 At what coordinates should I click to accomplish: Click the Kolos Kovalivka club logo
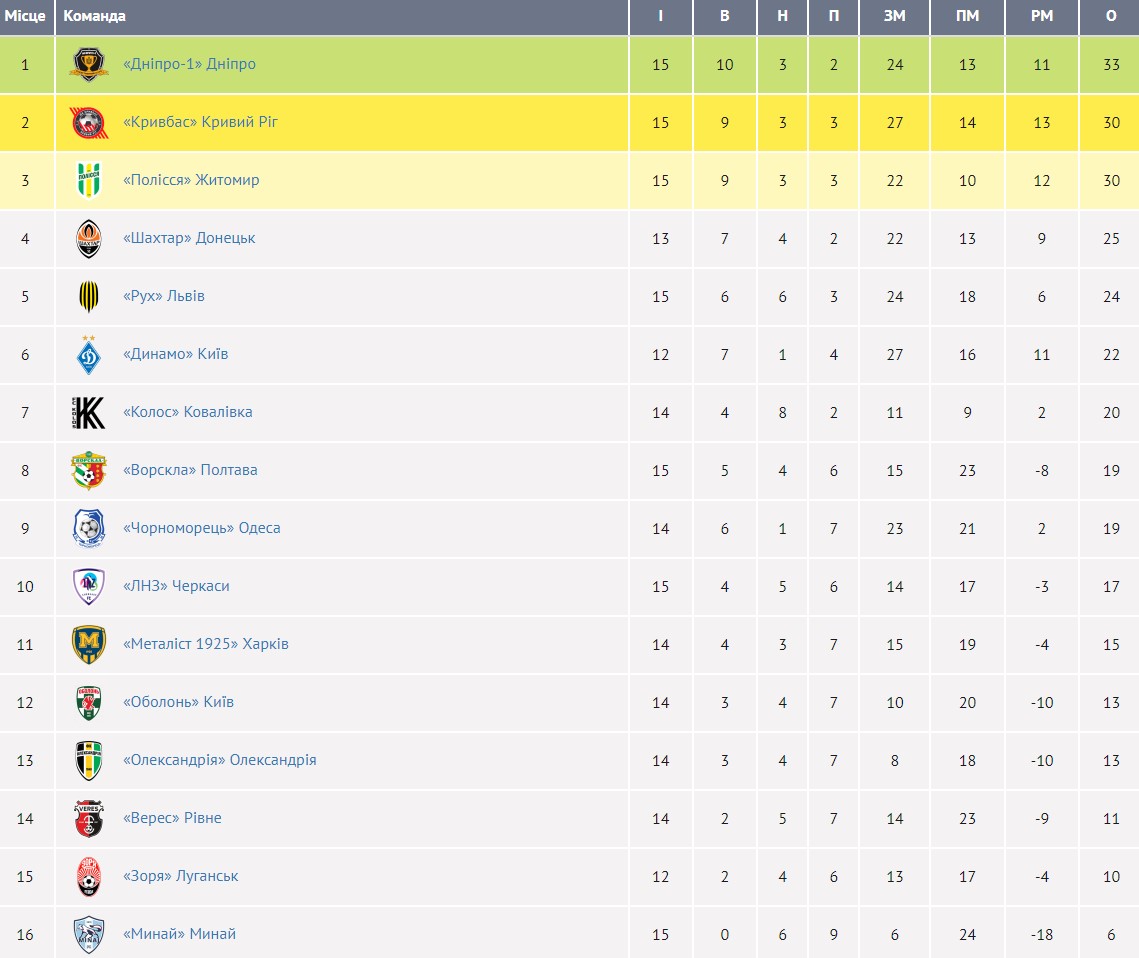click(88, 413)
